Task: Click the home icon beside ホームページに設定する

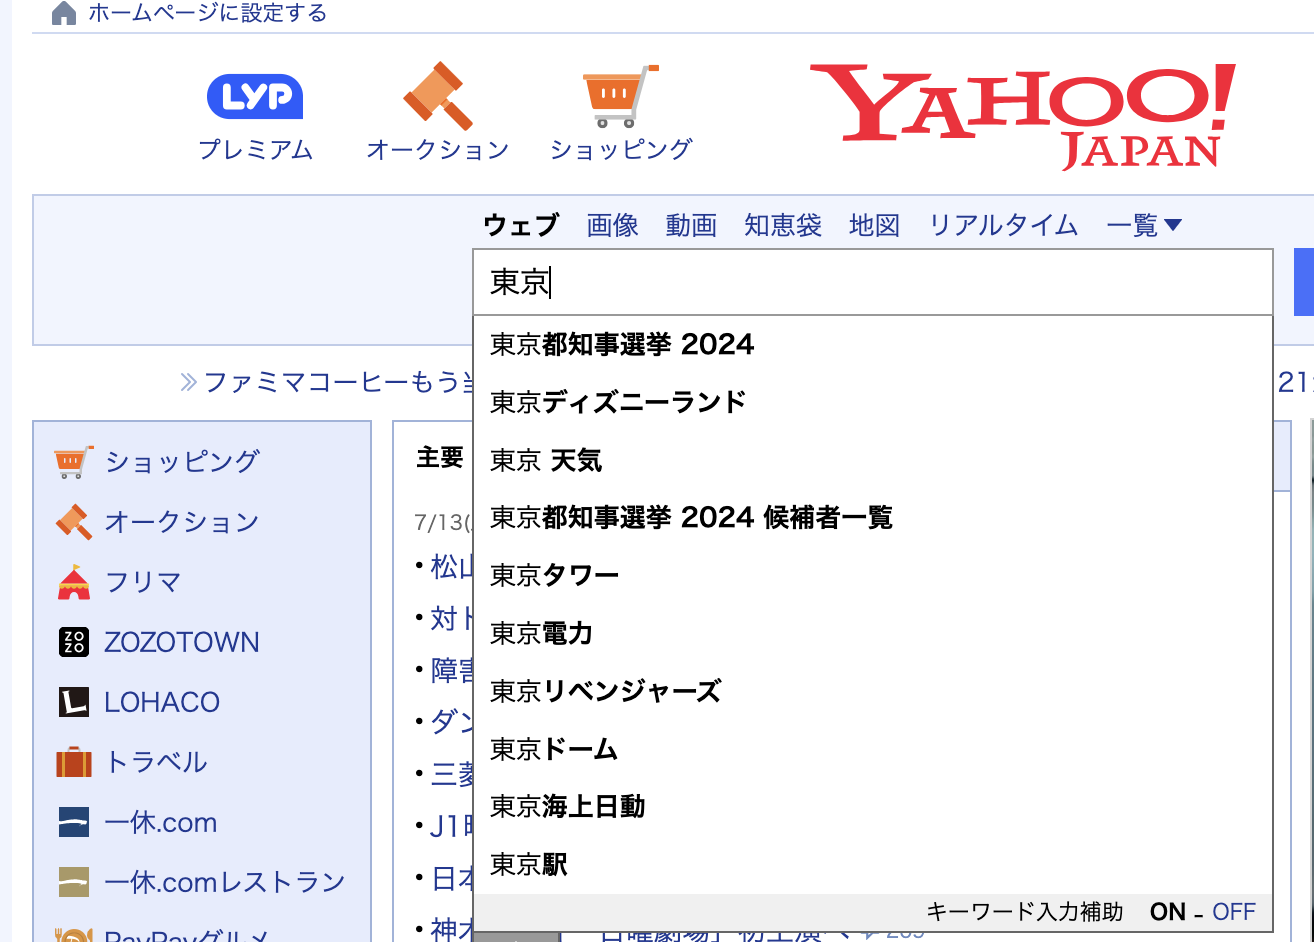Action: point(64,14)
